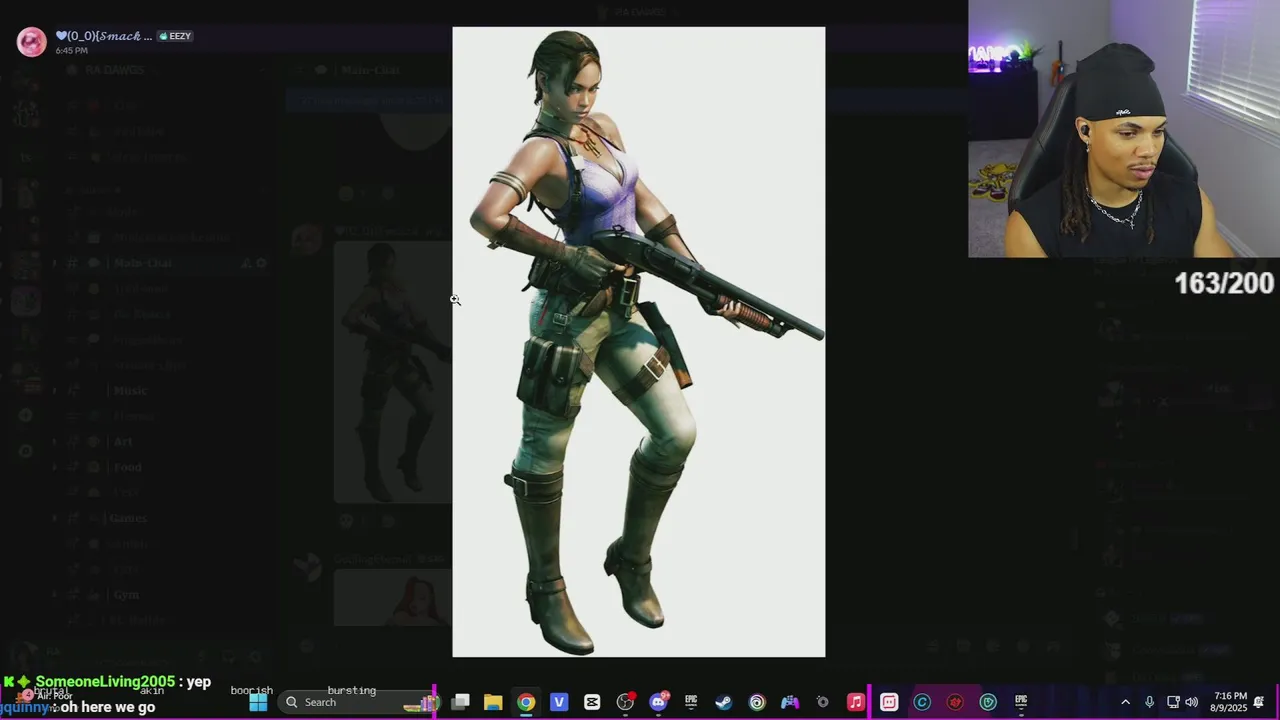Open the Windows Start menu
The width and height of the screenshot is (1280, 720).
coord(258,702)
